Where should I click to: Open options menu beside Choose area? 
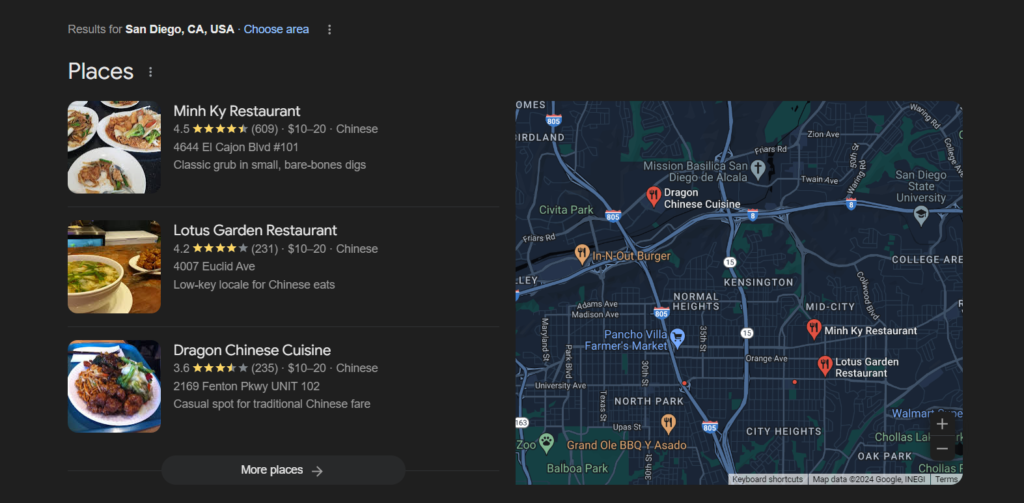coord(329,30)
